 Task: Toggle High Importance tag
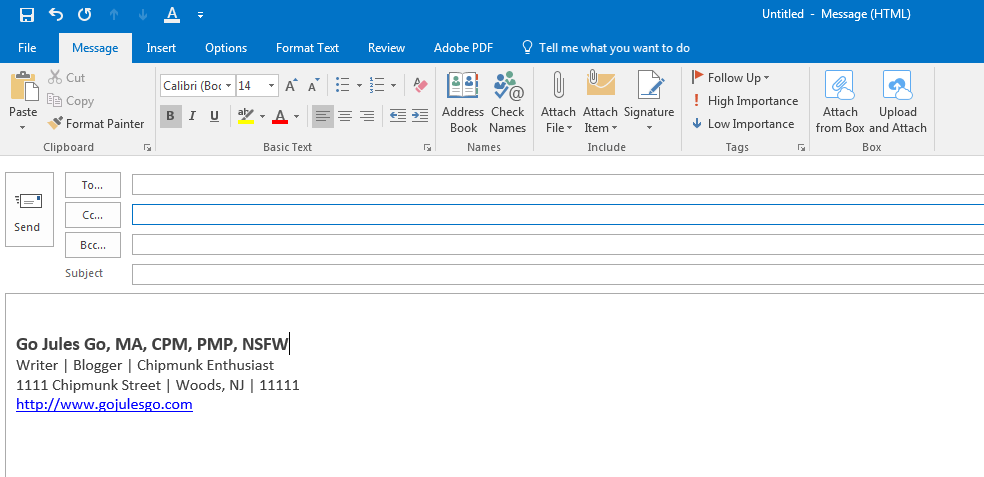pyautogui.click(x=745, y=101)
